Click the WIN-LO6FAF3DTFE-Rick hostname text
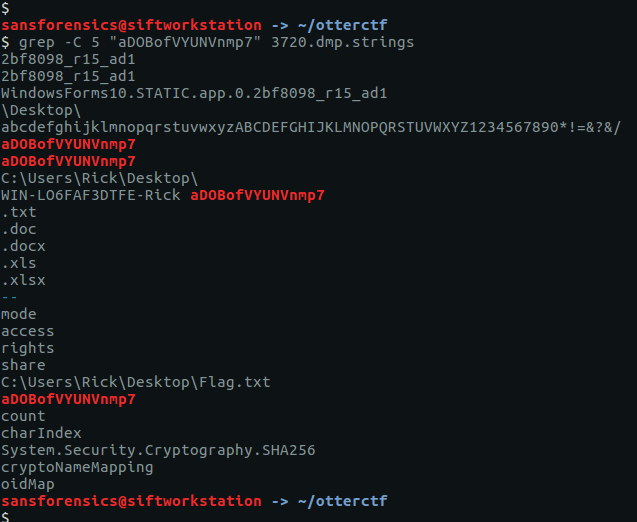 point(91,195)
